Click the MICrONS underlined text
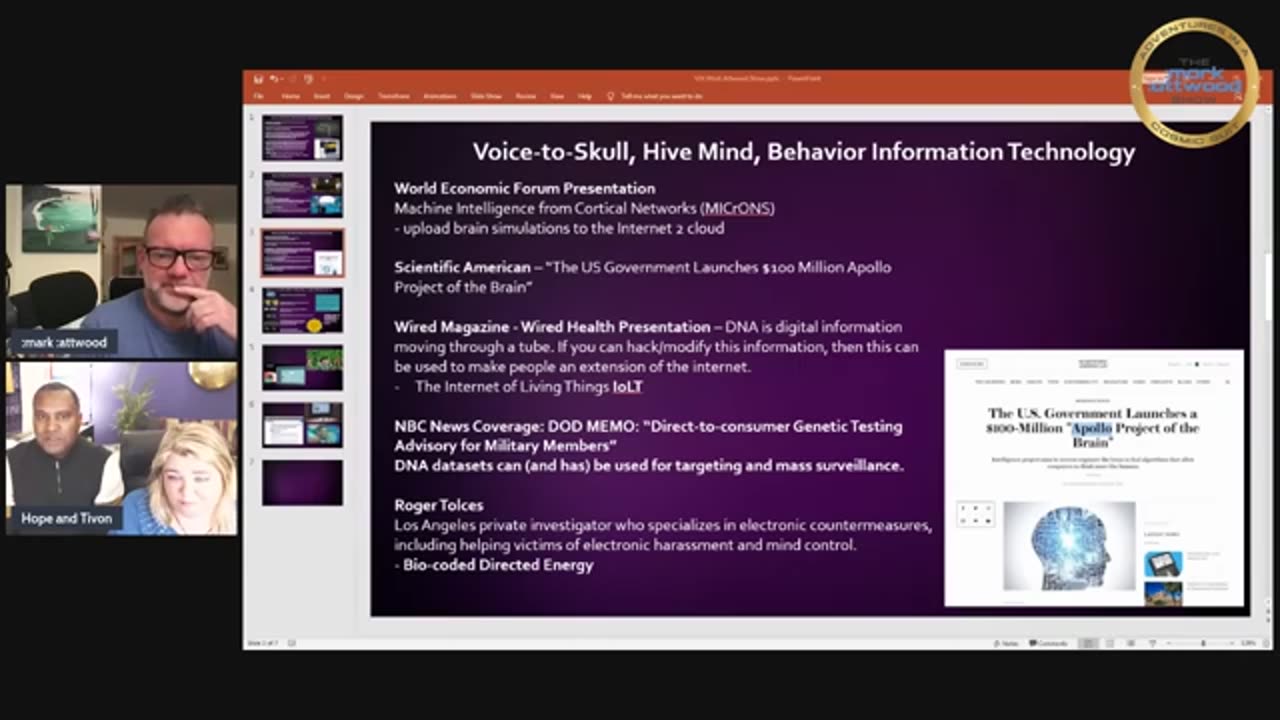Screen dimensions: 1280x720 coord(737,208)
